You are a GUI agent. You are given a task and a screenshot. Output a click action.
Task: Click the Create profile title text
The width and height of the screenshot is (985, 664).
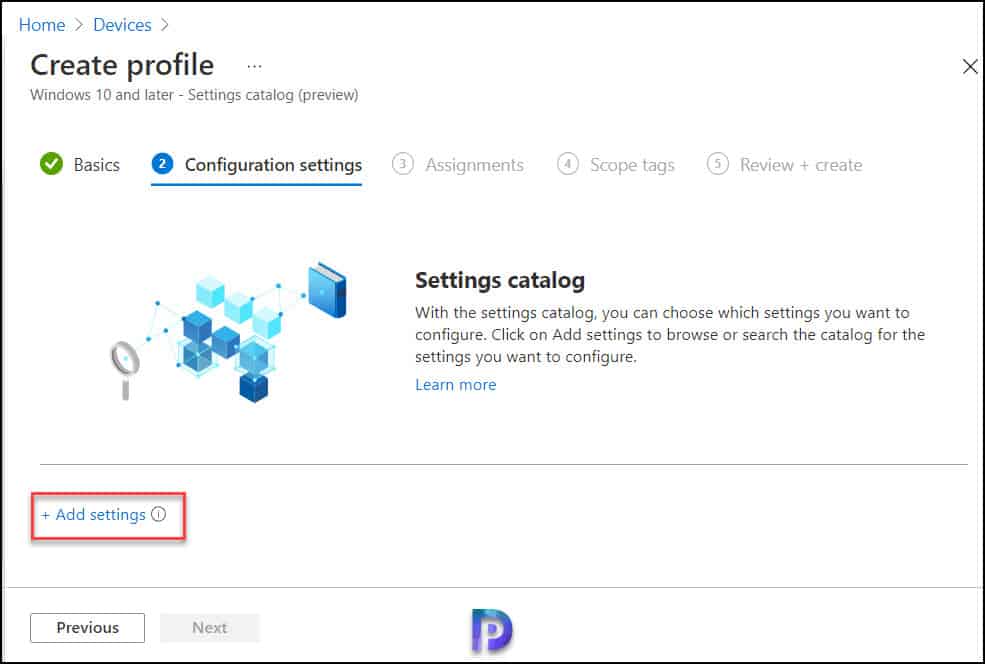click(x=122, y=65)
